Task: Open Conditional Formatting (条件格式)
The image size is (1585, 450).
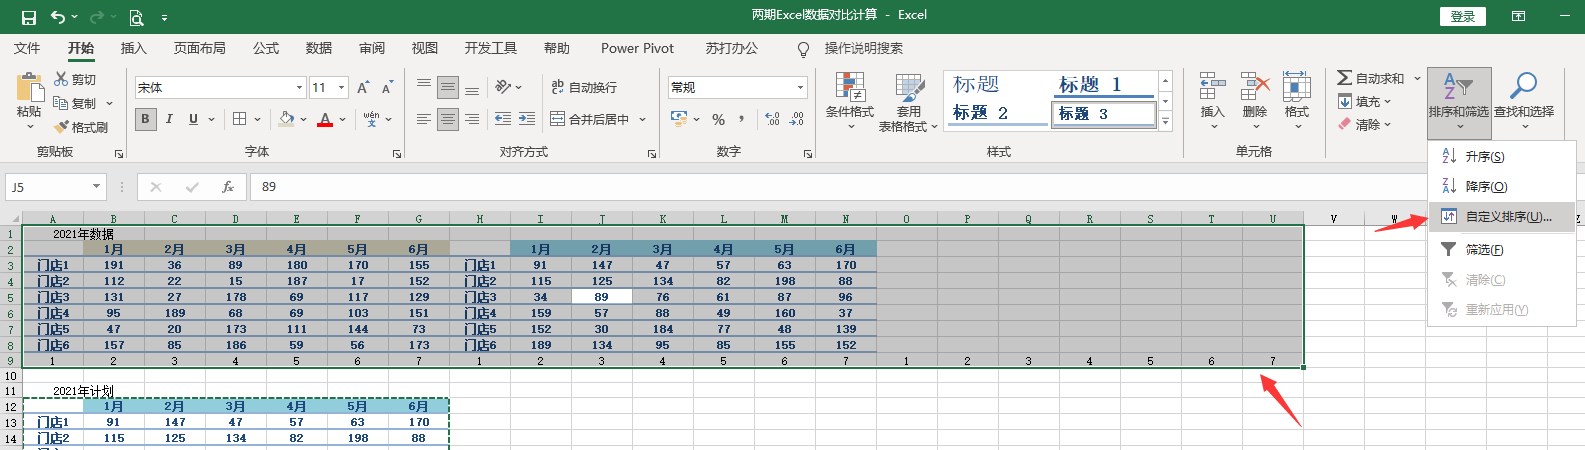Action: click(850, 102)
